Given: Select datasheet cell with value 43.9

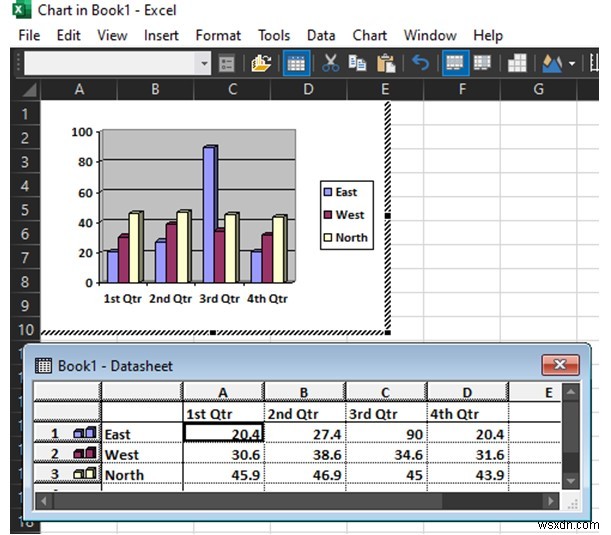Looking at the screenshot, I should pyautogui.click(x=468, y=474).
